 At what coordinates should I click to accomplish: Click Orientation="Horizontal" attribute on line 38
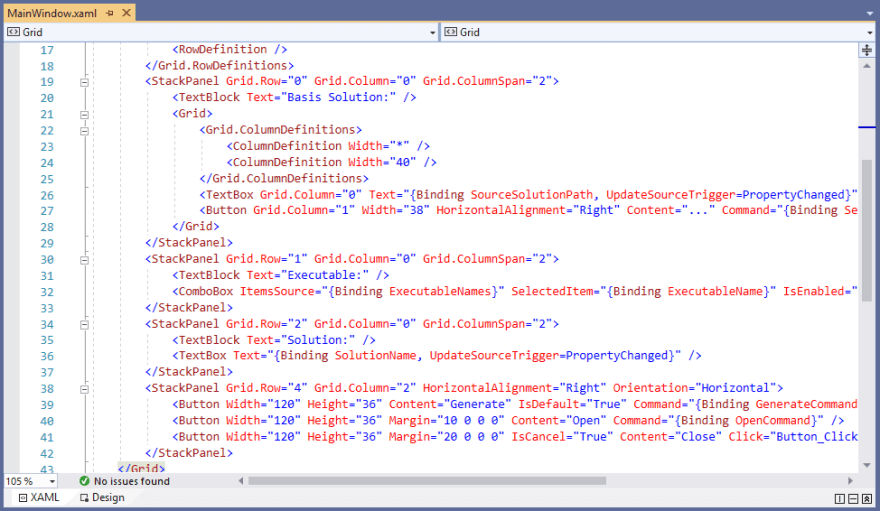[x=694, y=388]
